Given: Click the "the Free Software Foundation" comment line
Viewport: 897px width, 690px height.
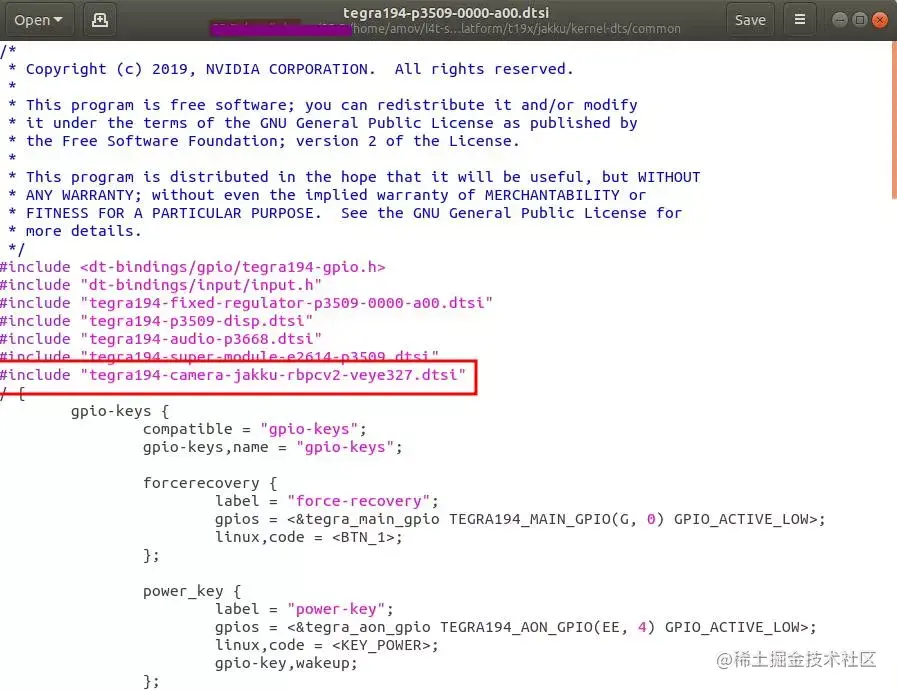Looking at the screenshot, I should pos(264,141).
